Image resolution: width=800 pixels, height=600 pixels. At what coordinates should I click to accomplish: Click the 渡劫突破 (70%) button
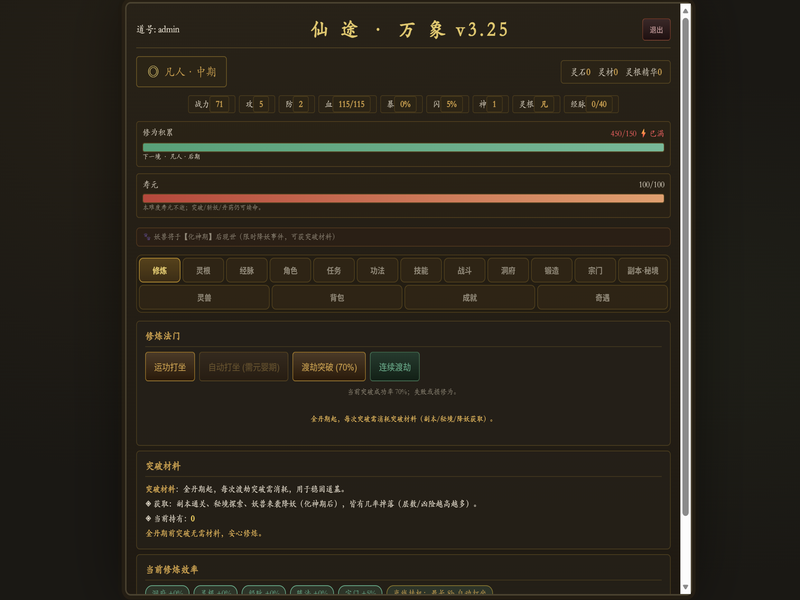click(x=329, y=367)
